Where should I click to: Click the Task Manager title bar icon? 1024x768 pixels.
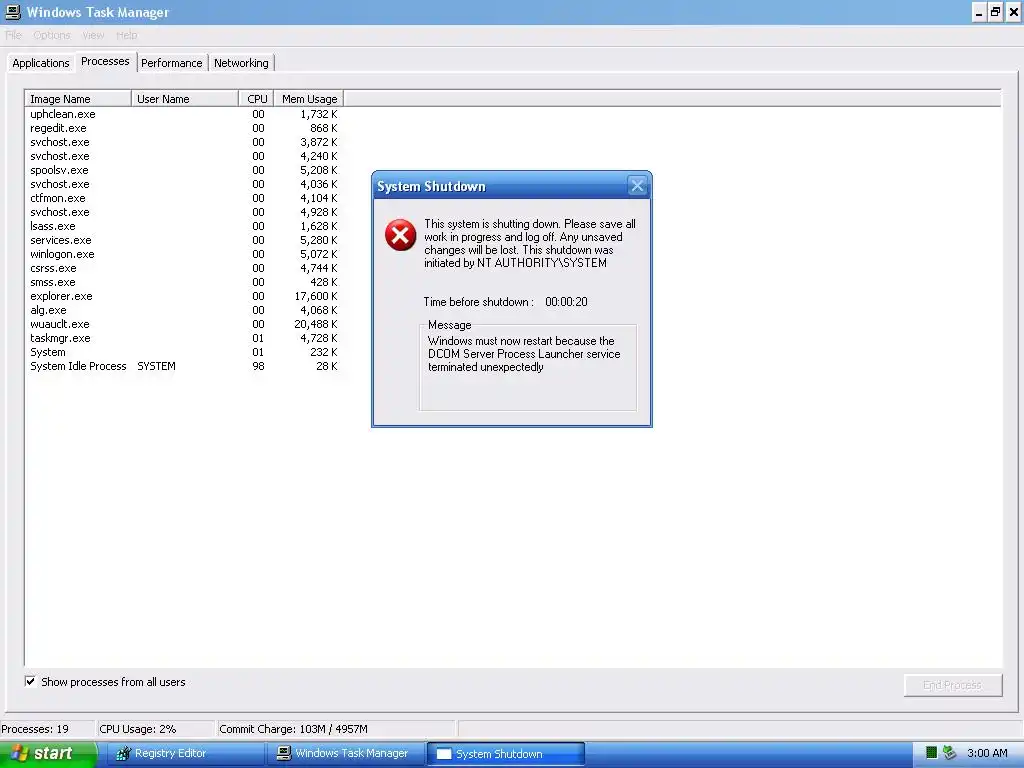(x=13, y=12)
